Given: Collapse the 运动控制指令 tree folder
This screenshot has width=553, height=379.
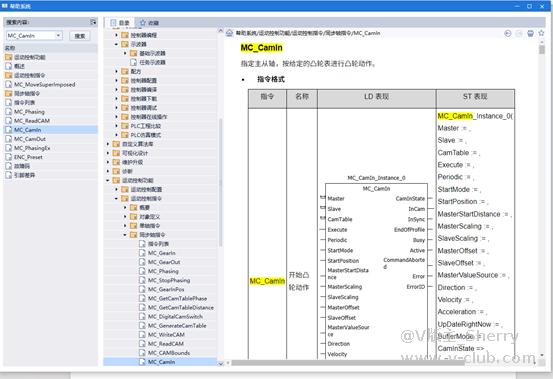Looking at the screenshot, I should [116, 198].
